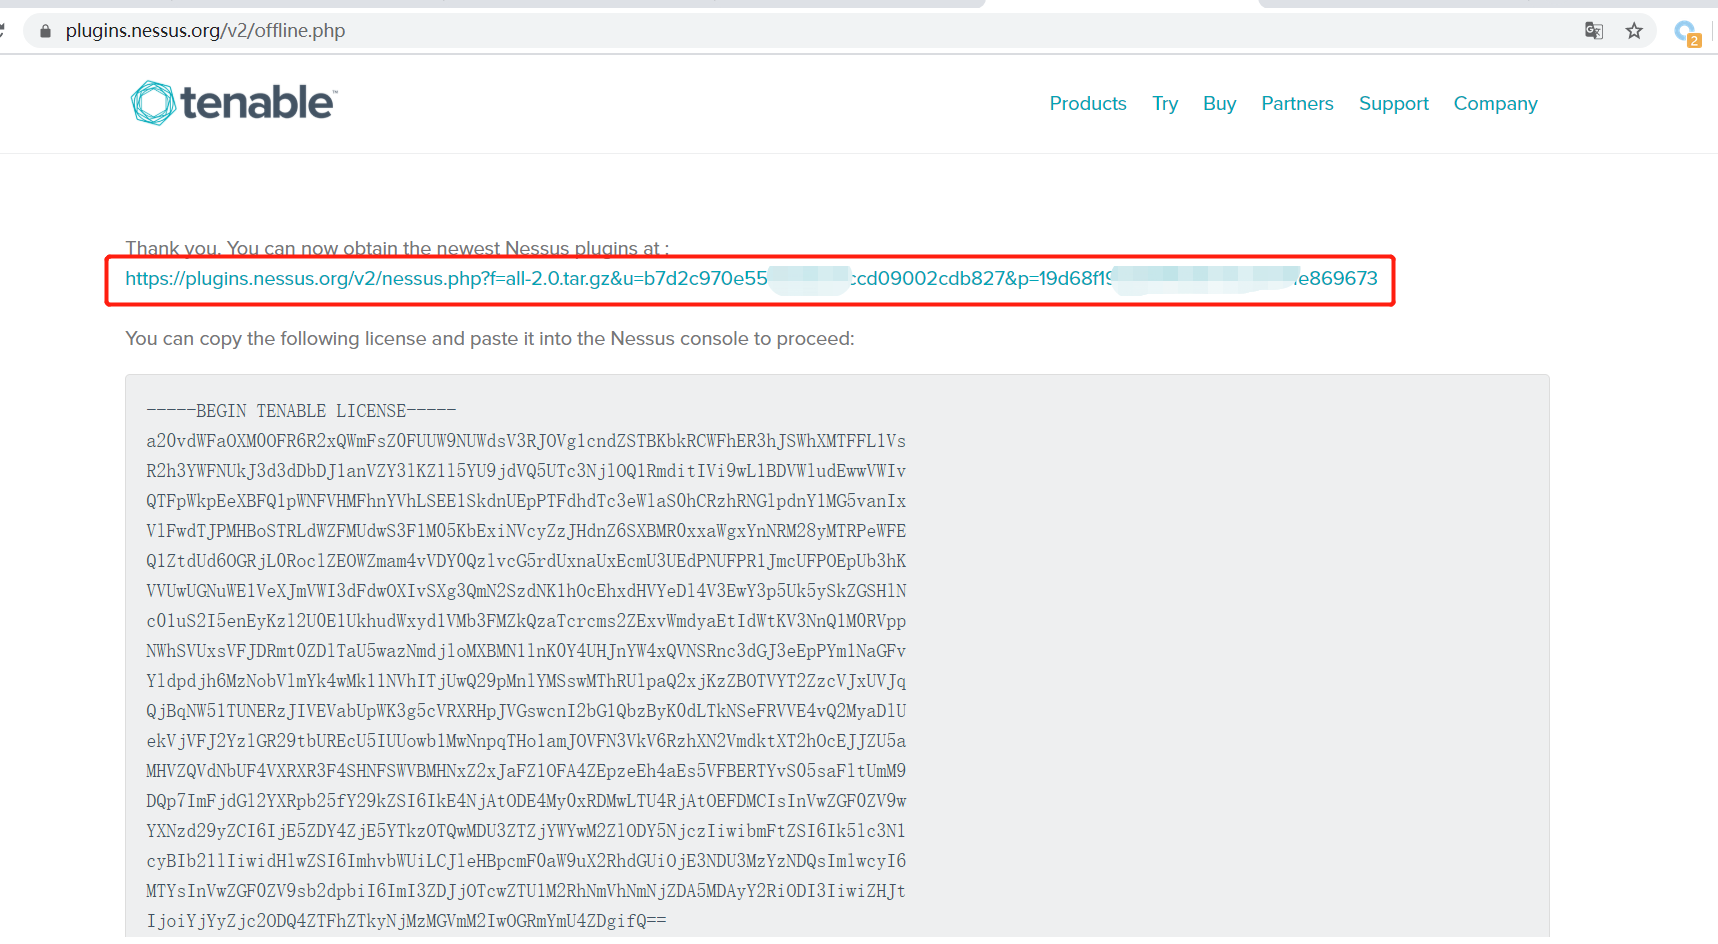
Task: Click the license line starting a20vdWFa0XM0
Action: pyautogui.click(x=526, y=441)
